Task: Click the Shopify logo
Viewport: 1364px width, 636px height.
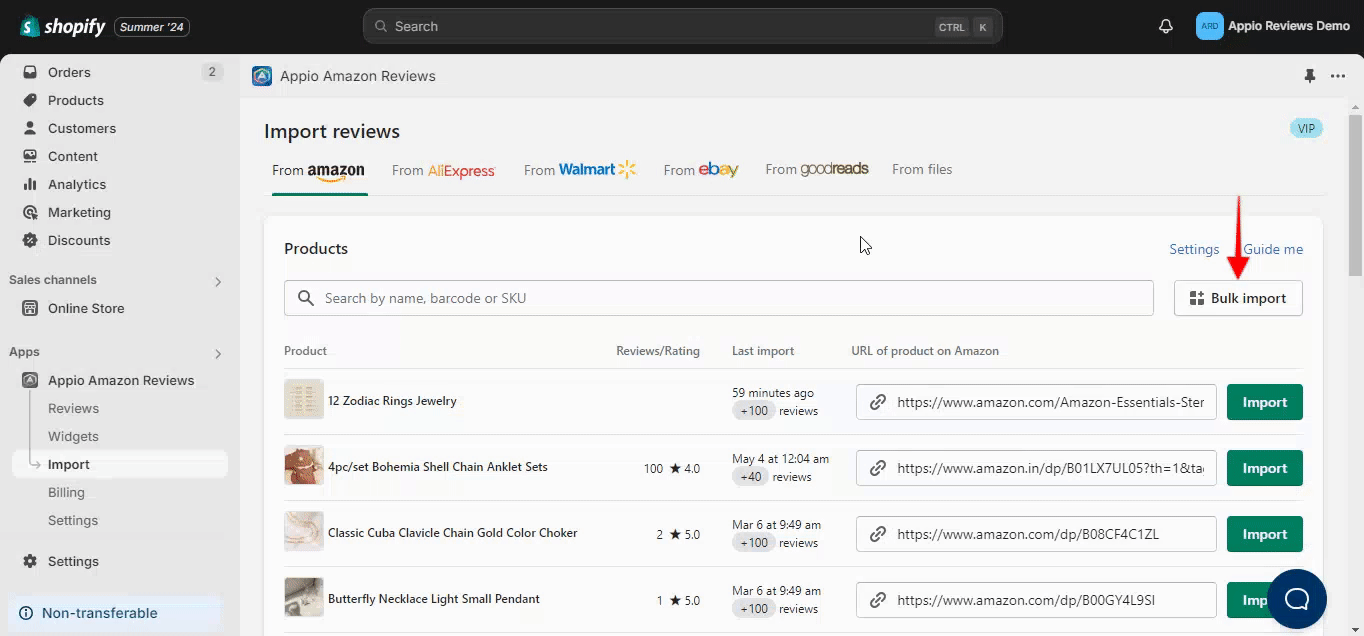Action: point(62,27)
